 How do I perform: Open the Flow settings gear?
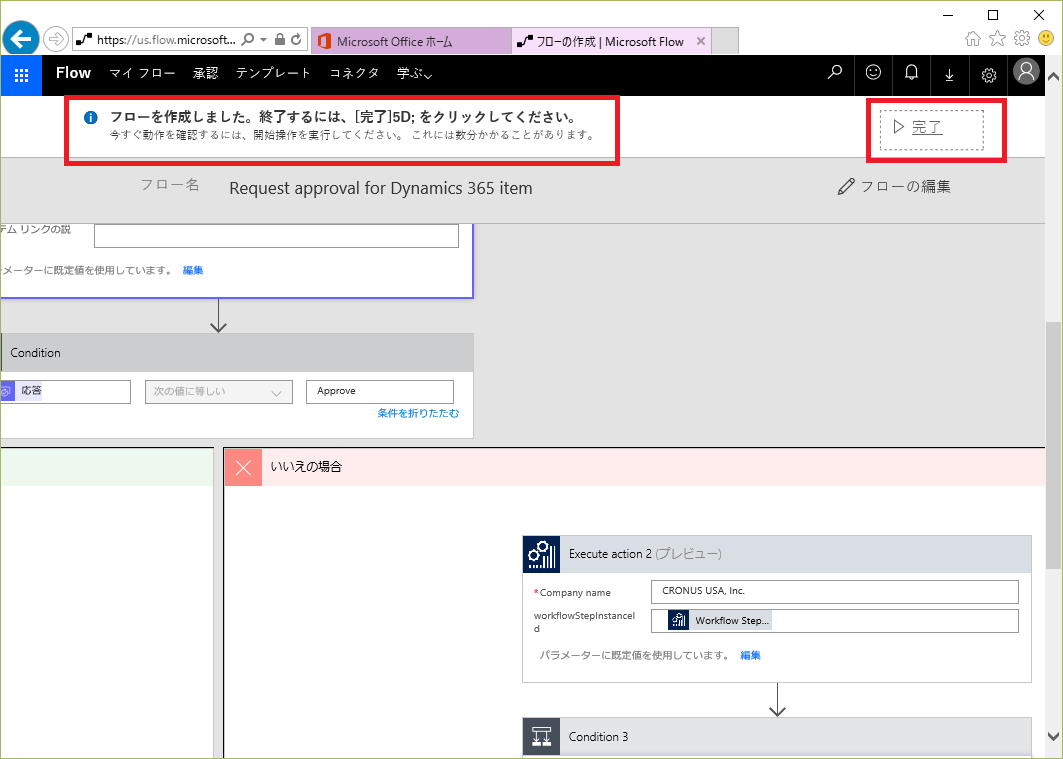click(x=989, y=75)
